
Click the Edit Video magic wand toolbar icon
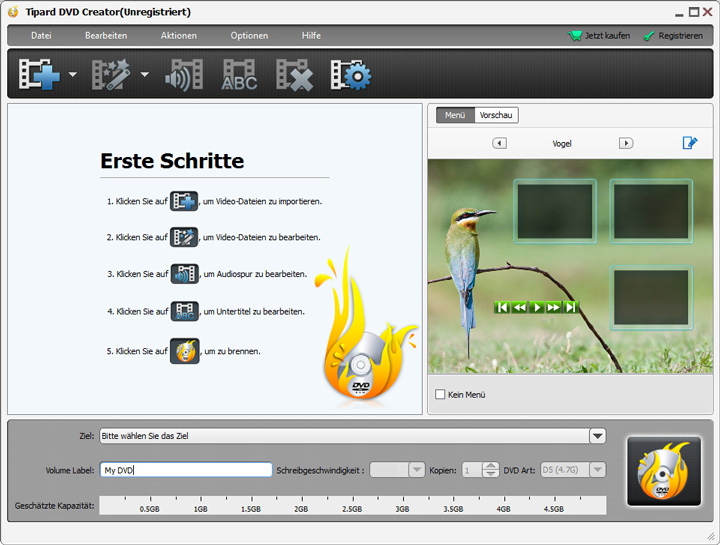pos(112,74)
